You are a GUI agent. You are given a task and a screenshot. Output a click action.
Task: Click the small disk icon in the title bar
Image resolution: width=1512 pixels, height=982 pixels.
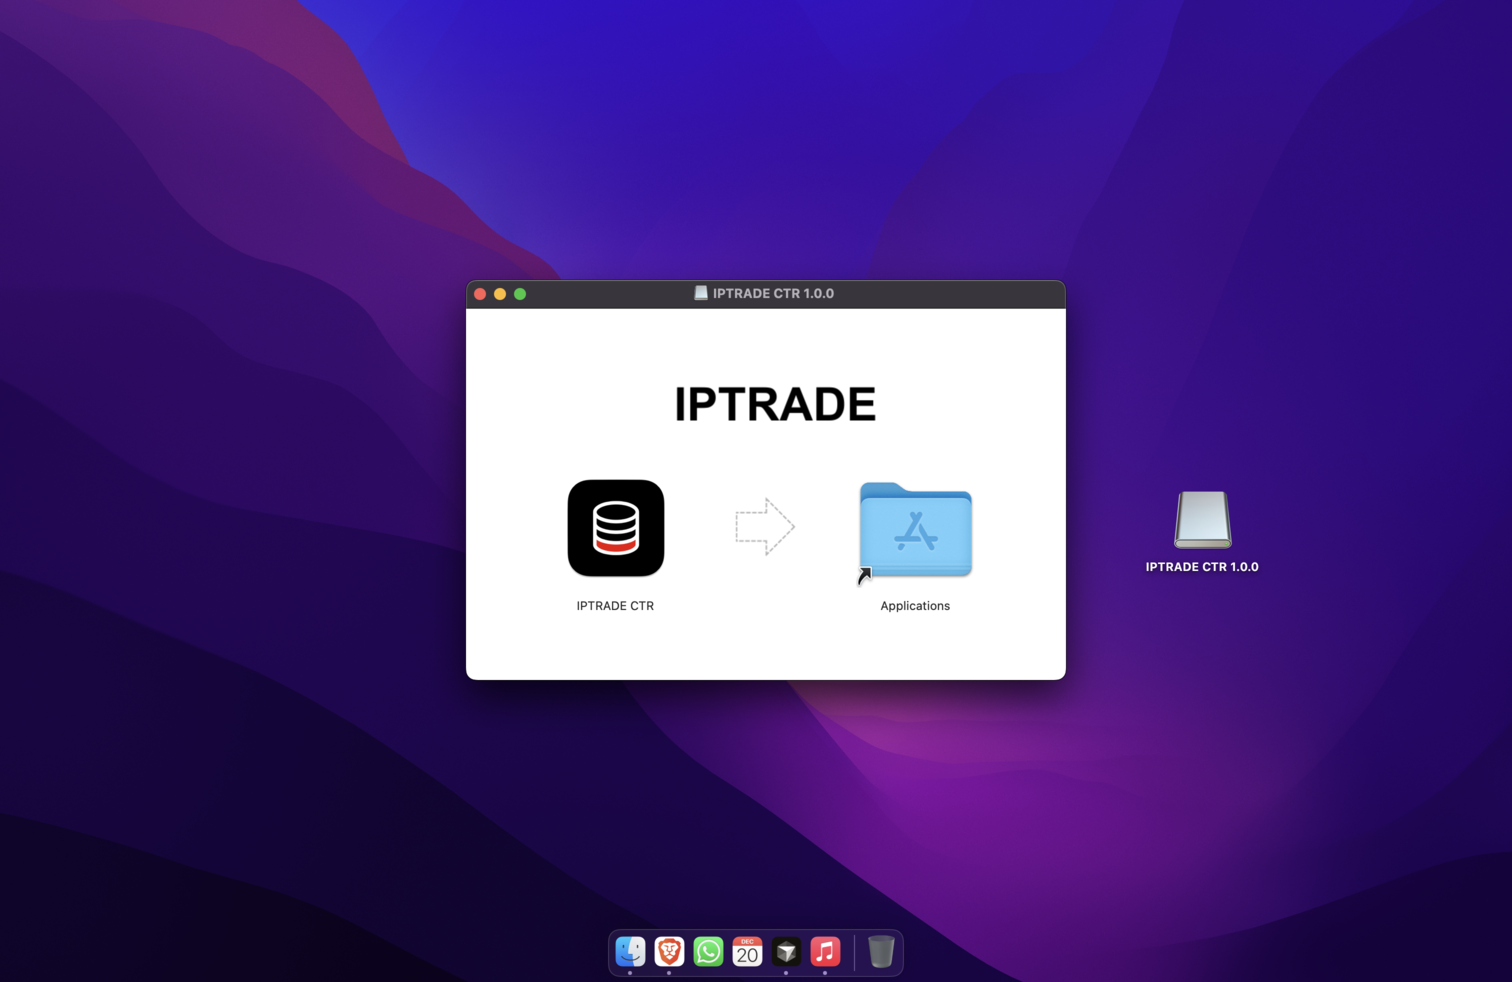(700, 293)
